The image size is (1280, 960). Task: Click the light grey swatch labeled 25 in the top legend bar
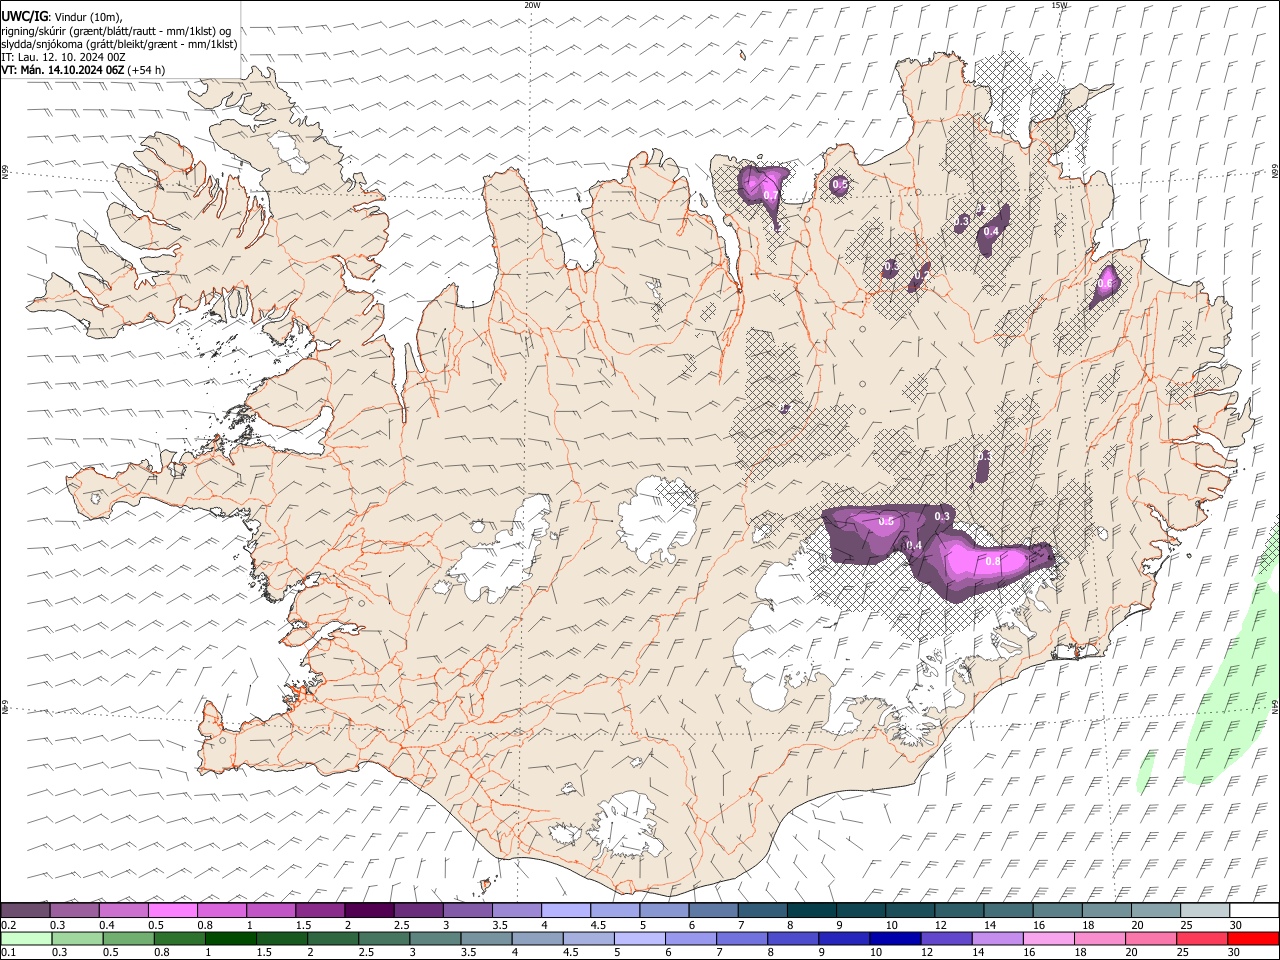pos(1205,911)
